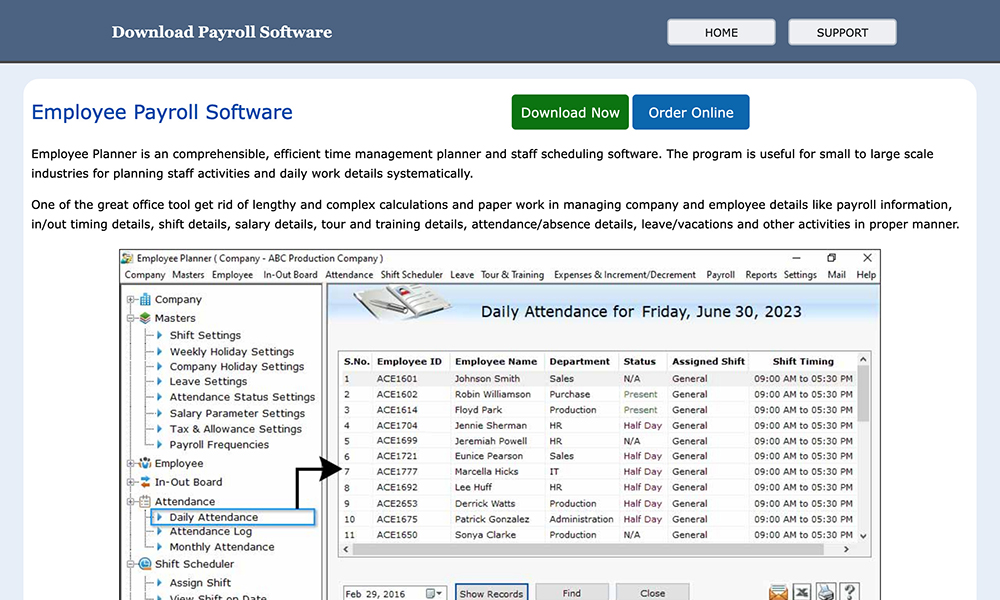Open the Payroll menu
Image resolution: width=1000 pixels, height=600 pixels.
[720, 275]
